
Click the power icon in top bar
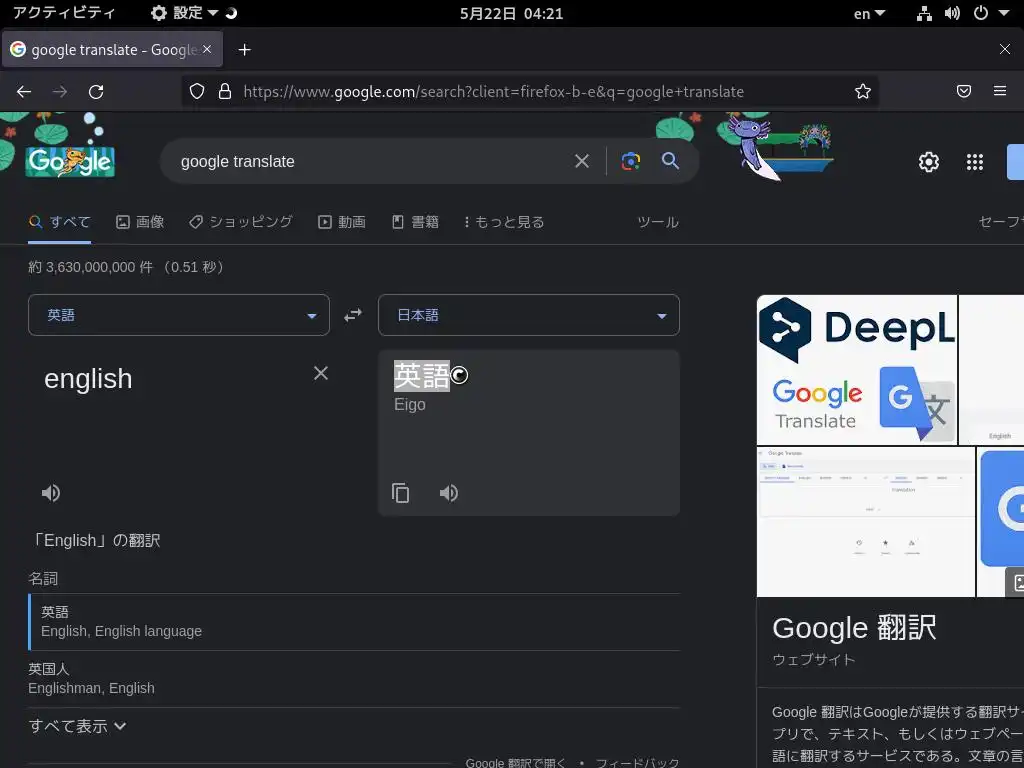[981, 13]
